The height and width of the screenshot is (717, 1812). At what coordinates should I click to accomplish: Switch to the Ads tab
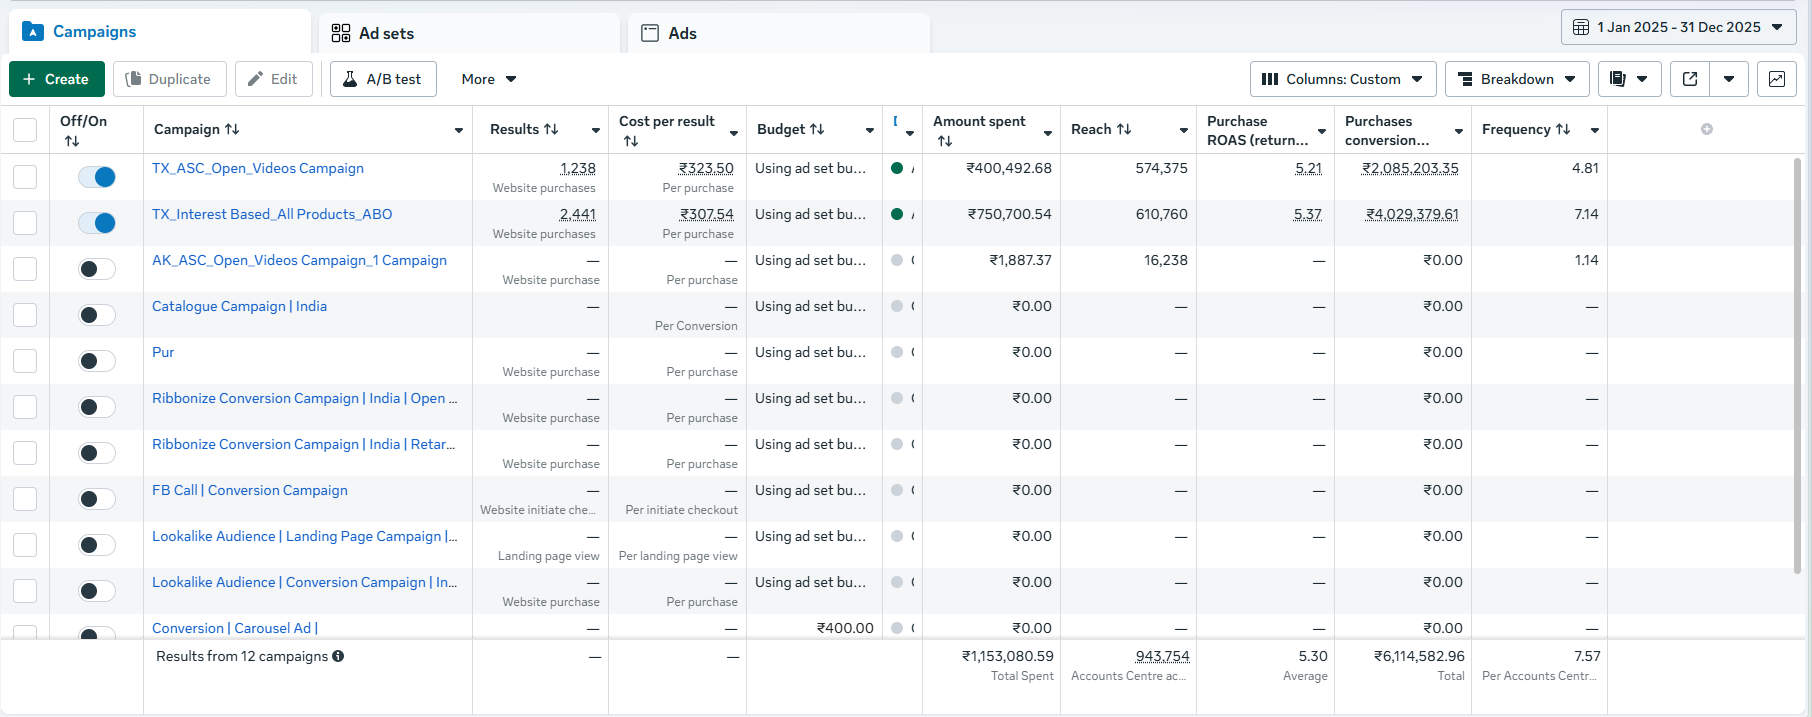tap(682, 33)
